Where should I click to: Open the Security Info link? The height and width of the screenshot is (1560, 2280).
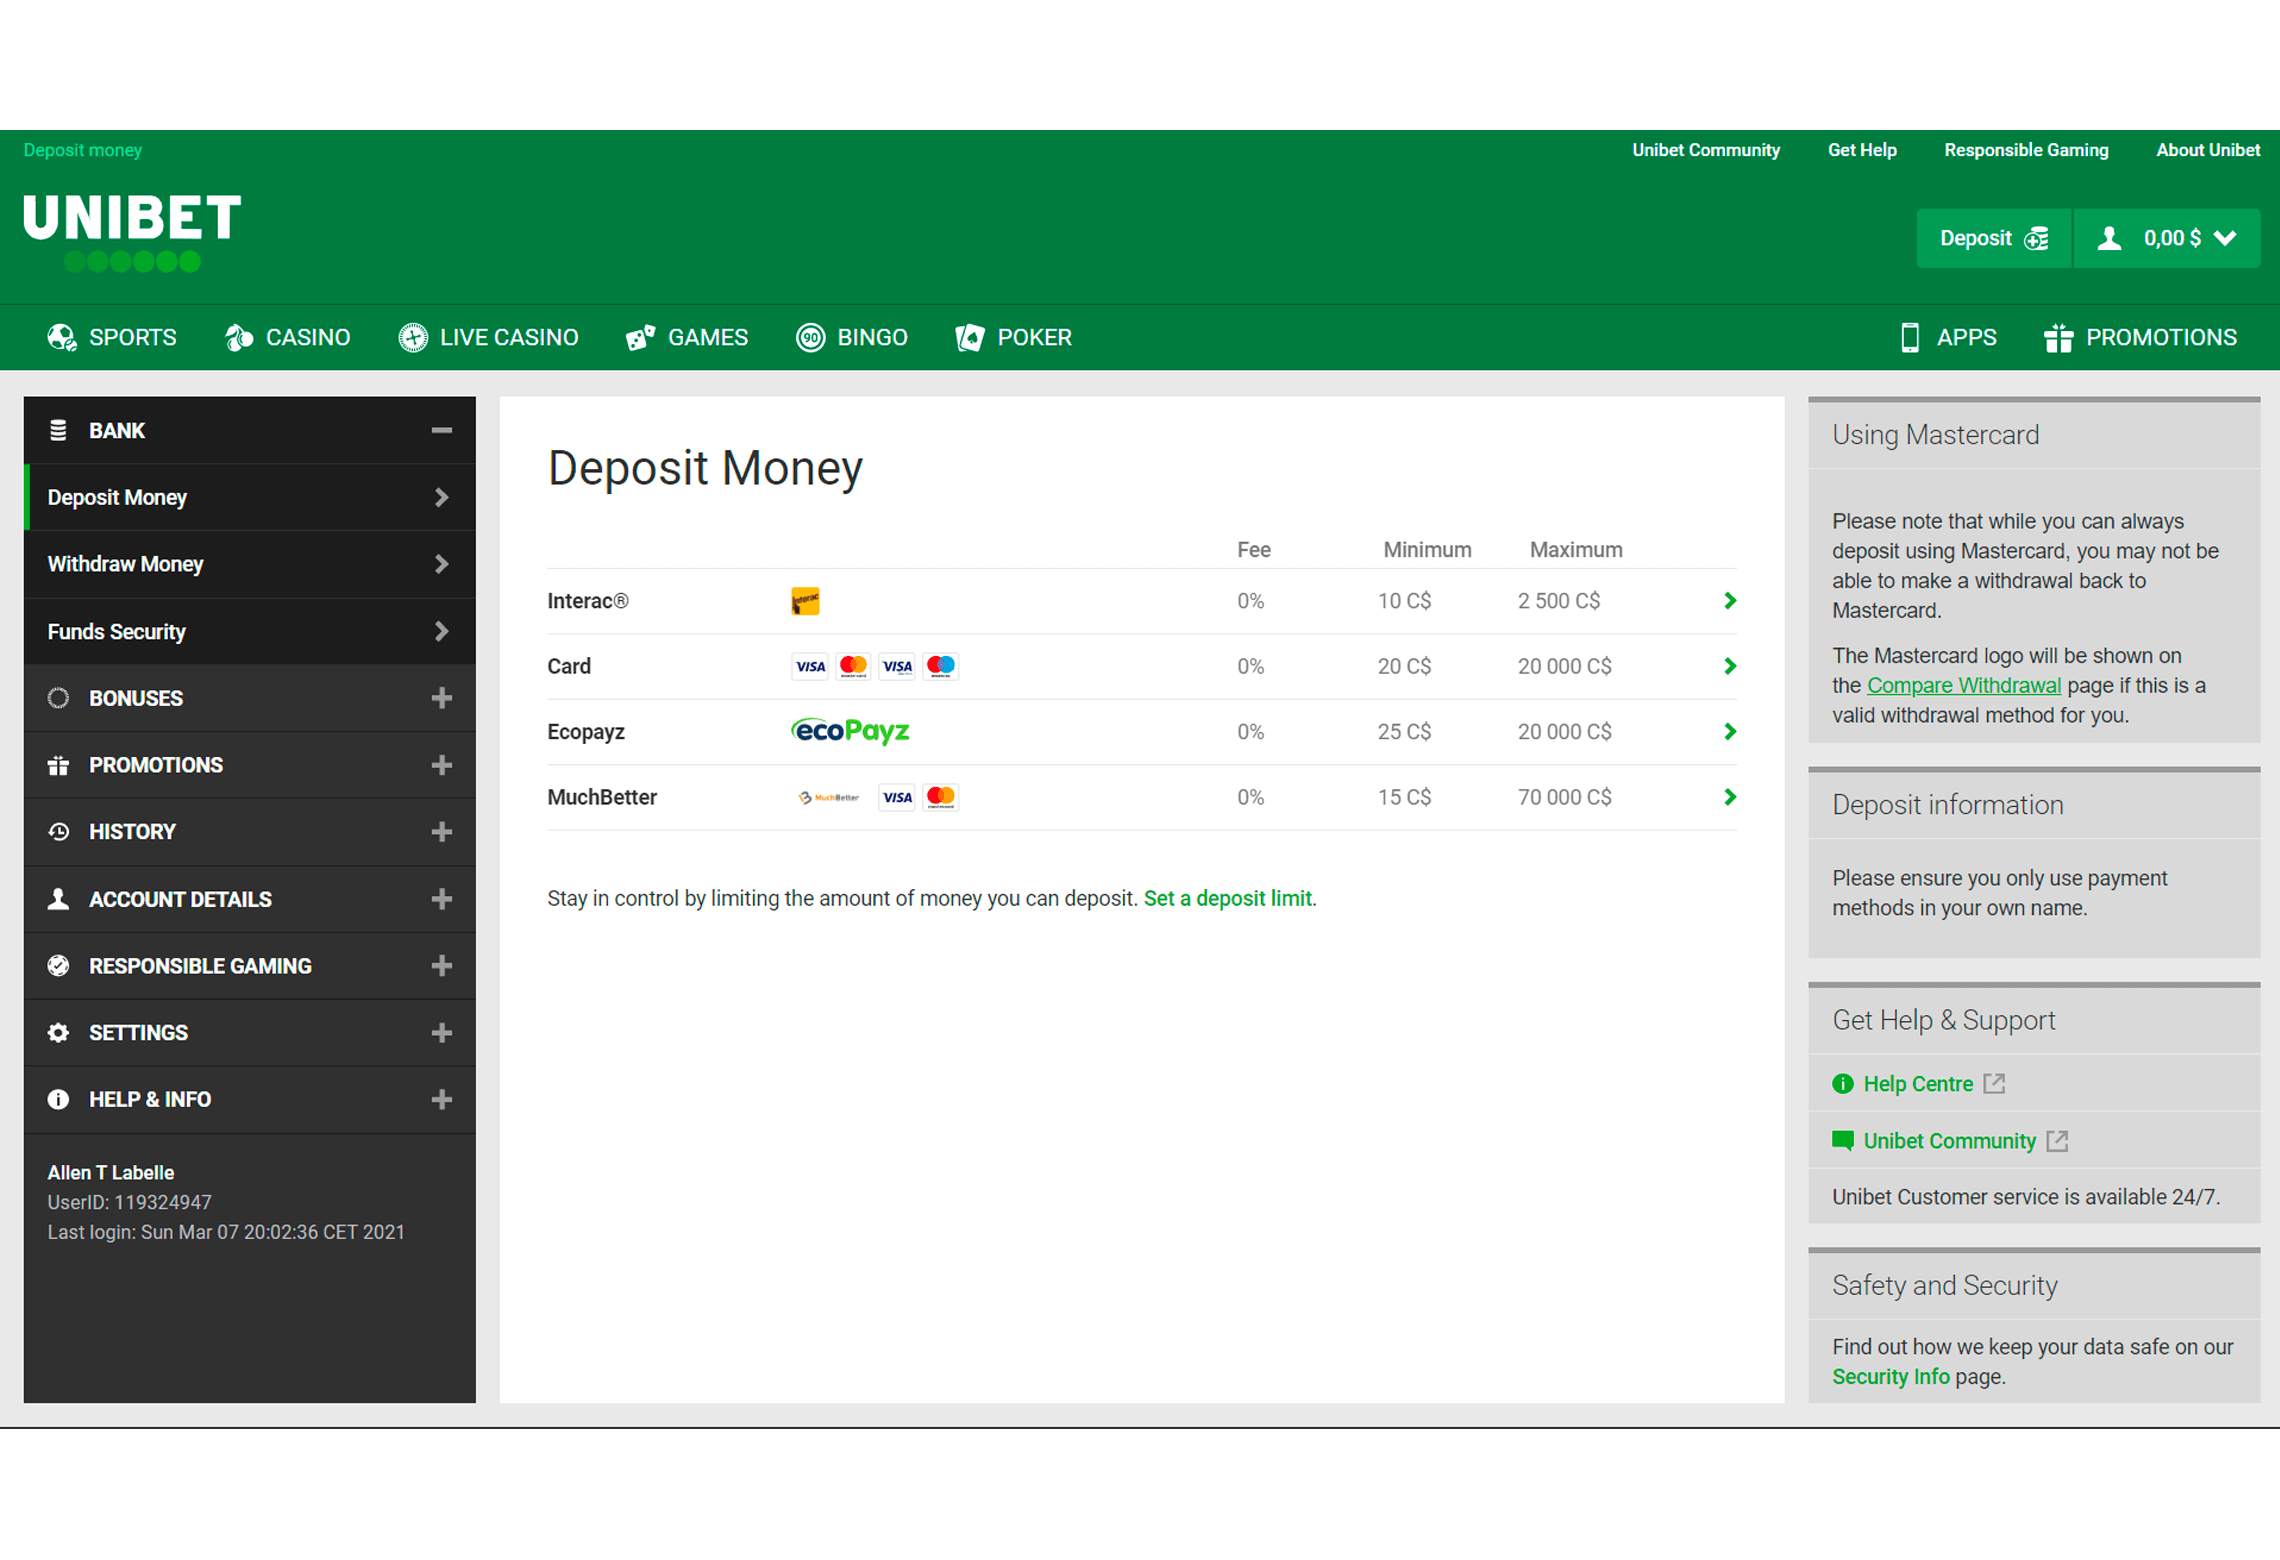[x=1891, y=1377]
